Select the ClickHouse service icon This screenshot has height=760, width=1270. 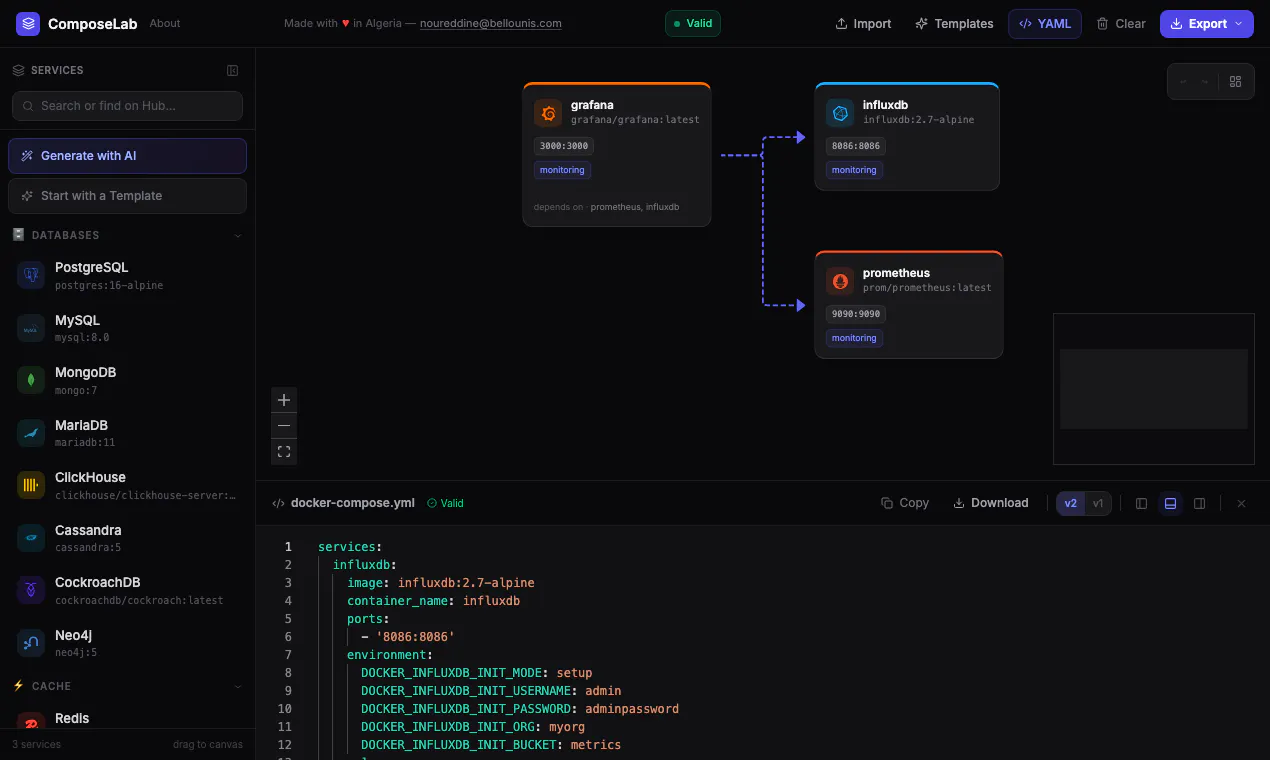31,485
